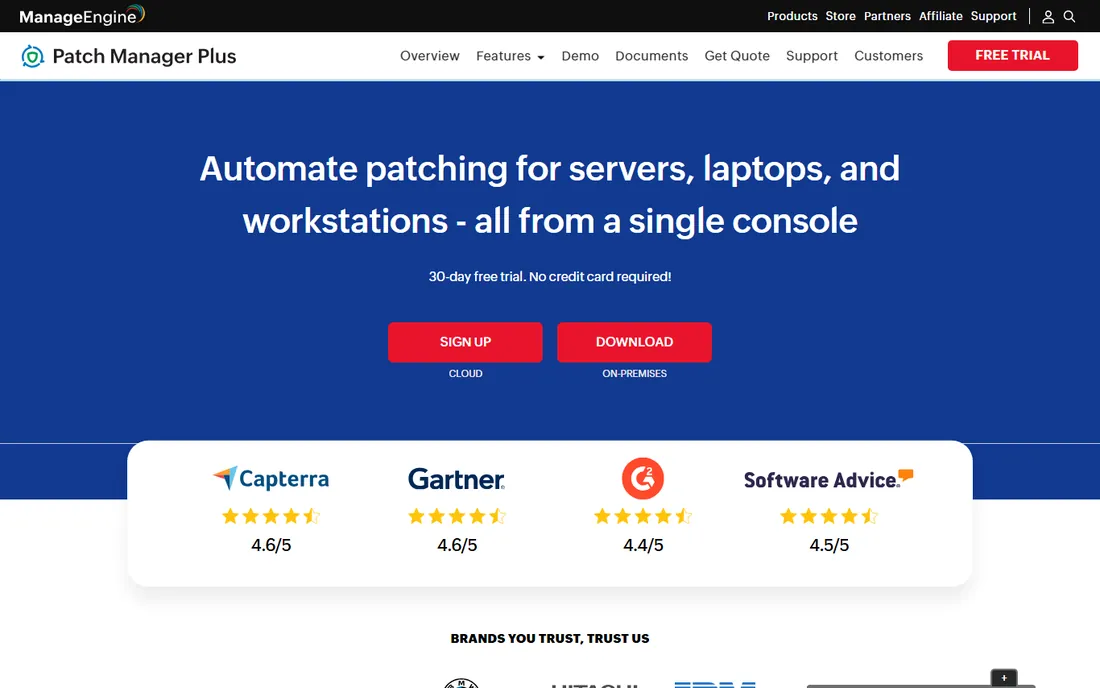The width and height of the screenshot is (1100, 688).
Task: Click the 4.5/5 rating text
Action: click(829, 545)
